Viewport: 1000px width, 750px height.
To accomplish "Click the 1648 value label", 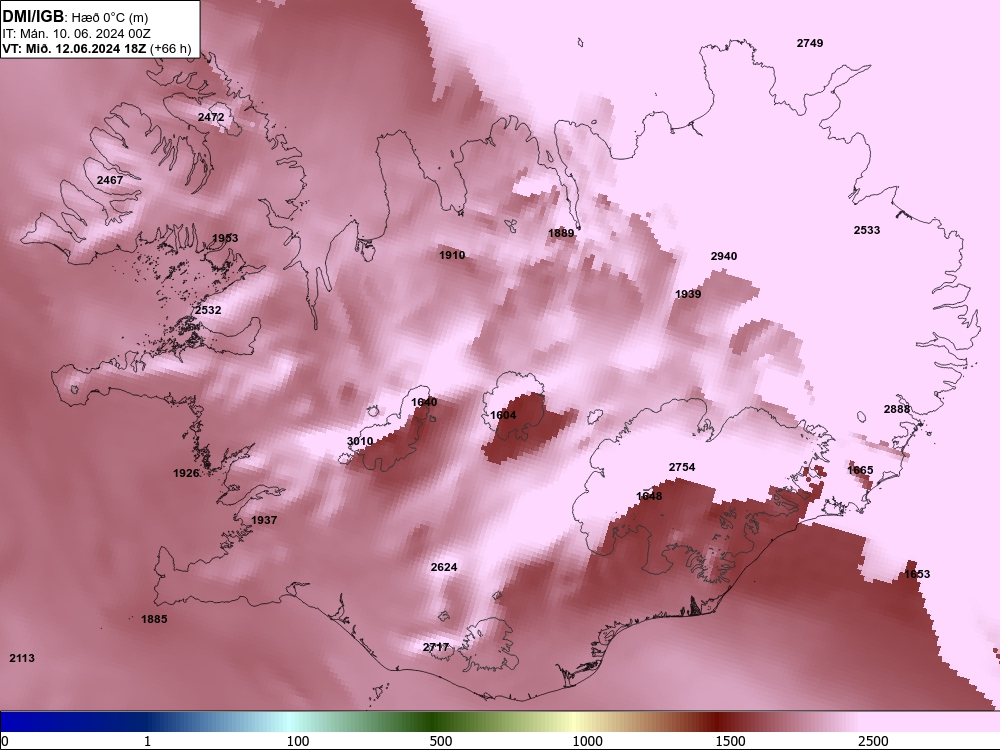I will coord(649,496).
